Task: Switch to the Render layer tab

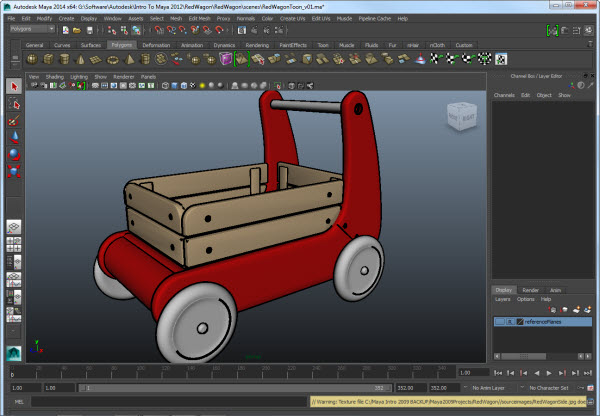Action: coord(530,290)
